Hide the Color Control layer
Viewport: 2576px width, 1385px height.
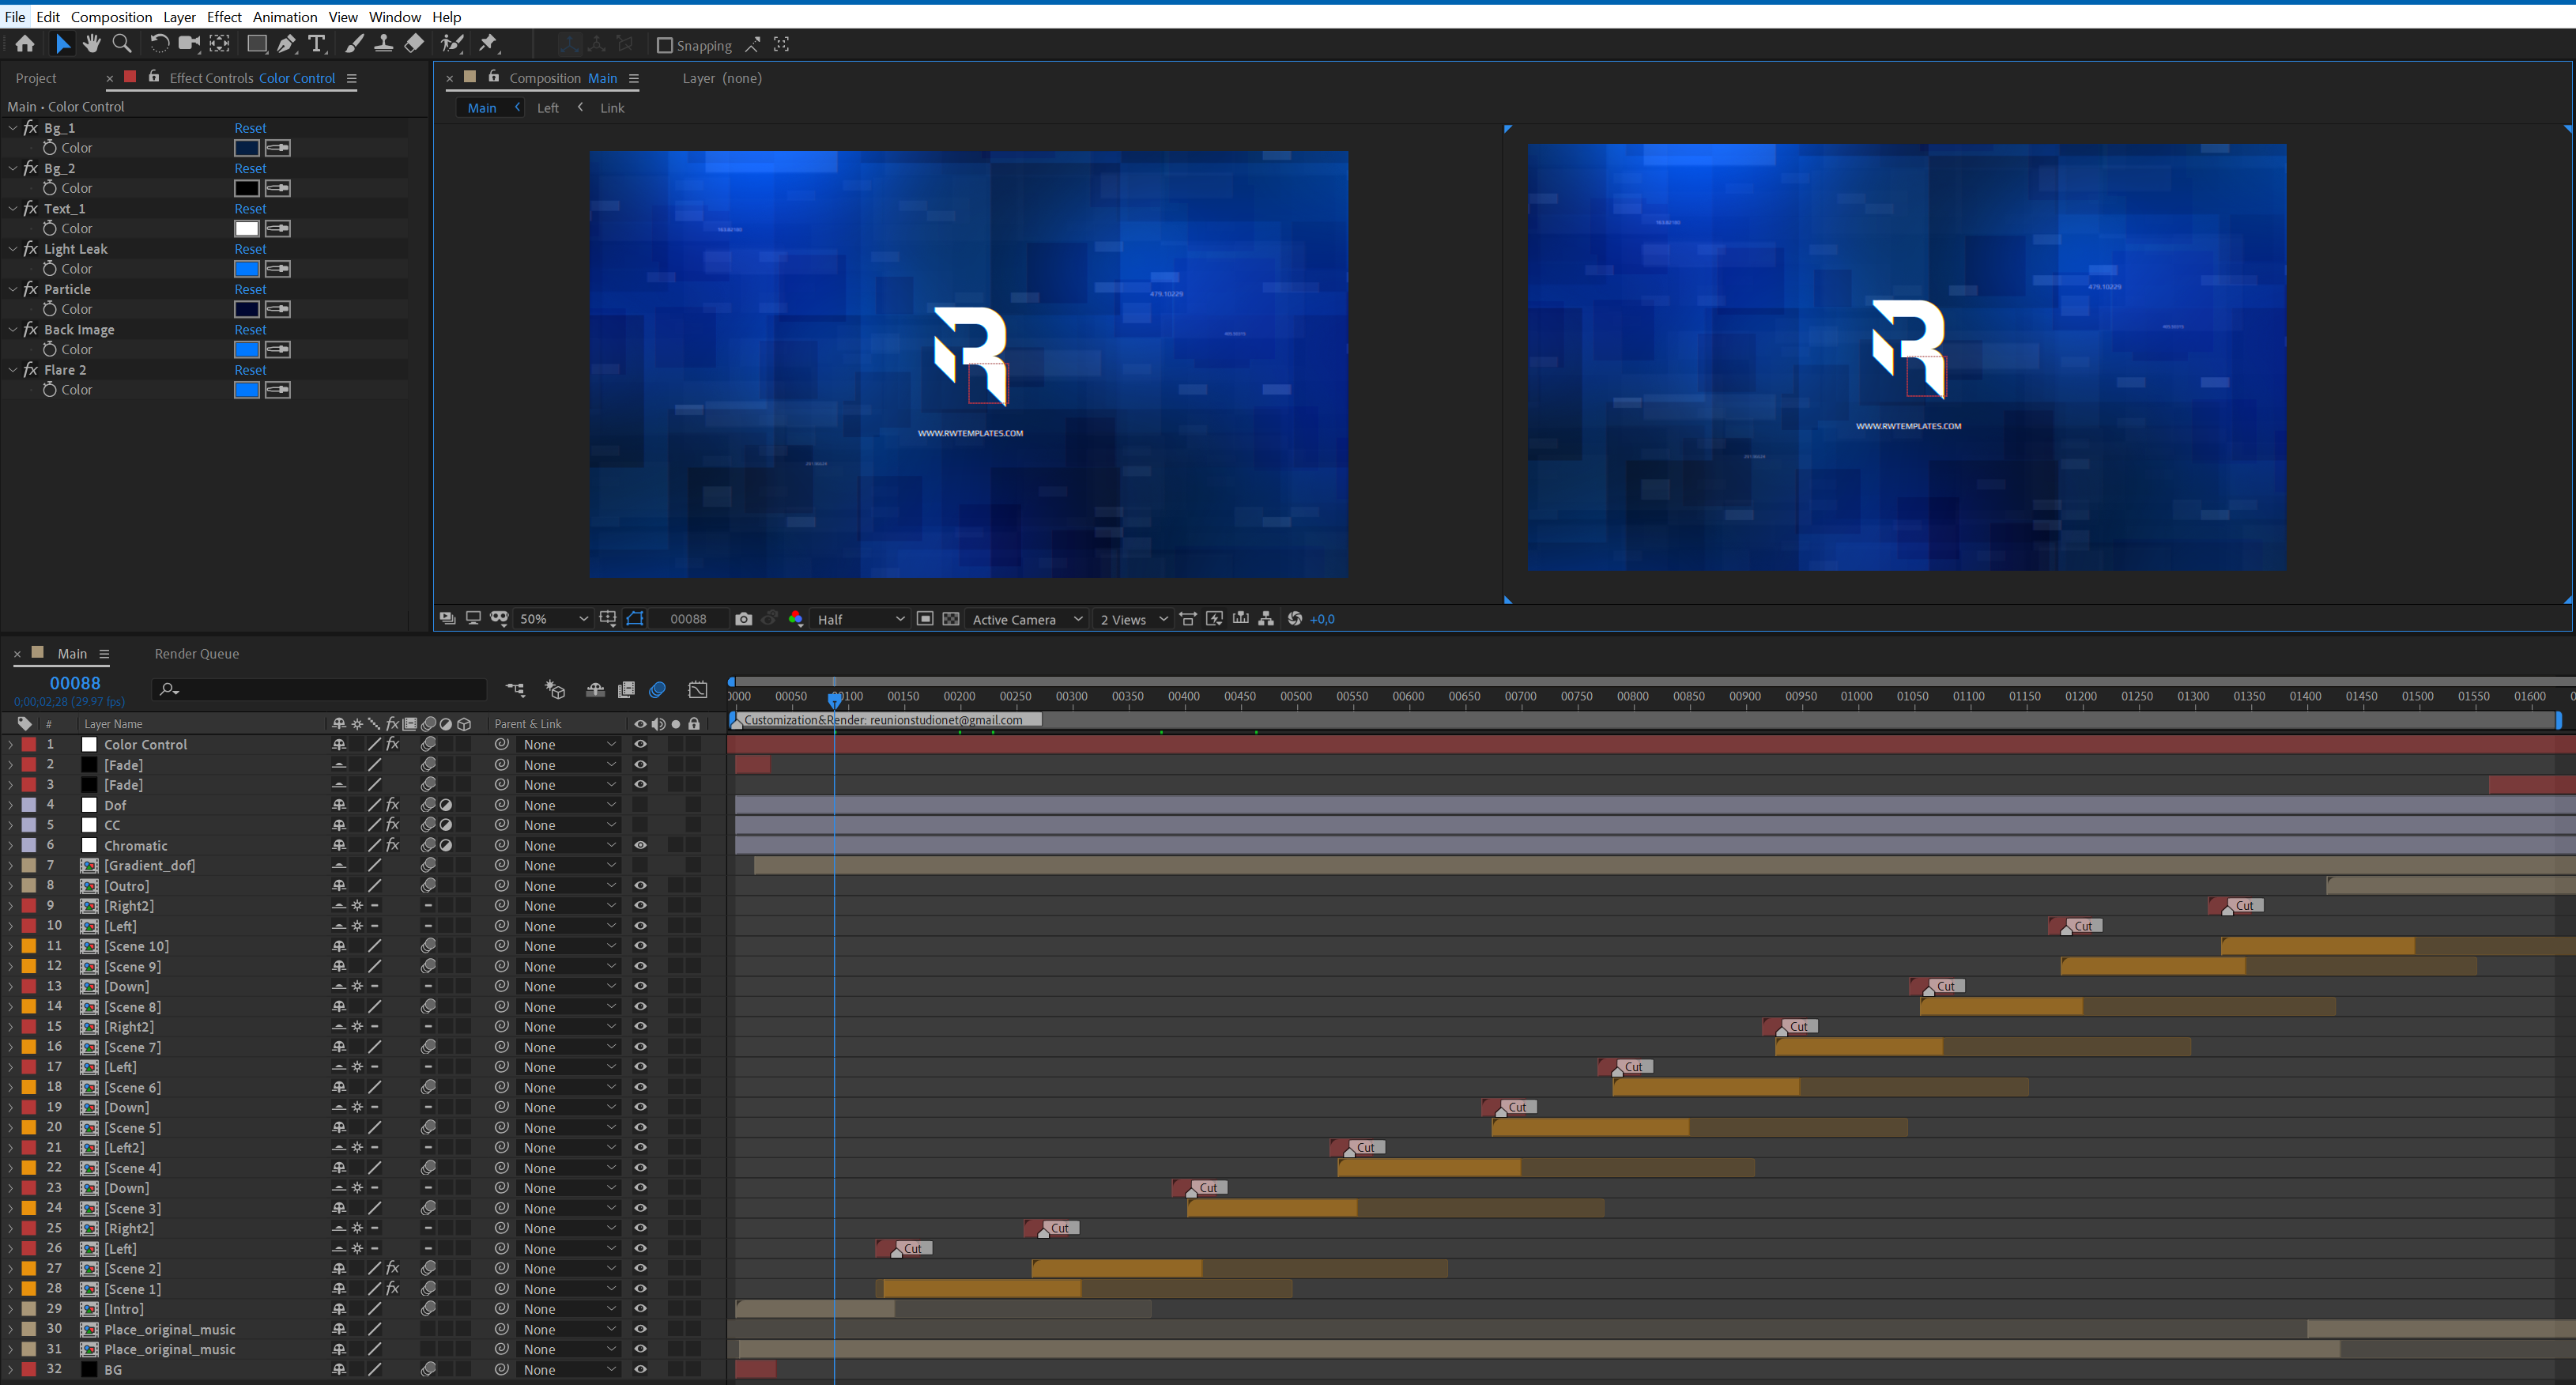[640, 744]
